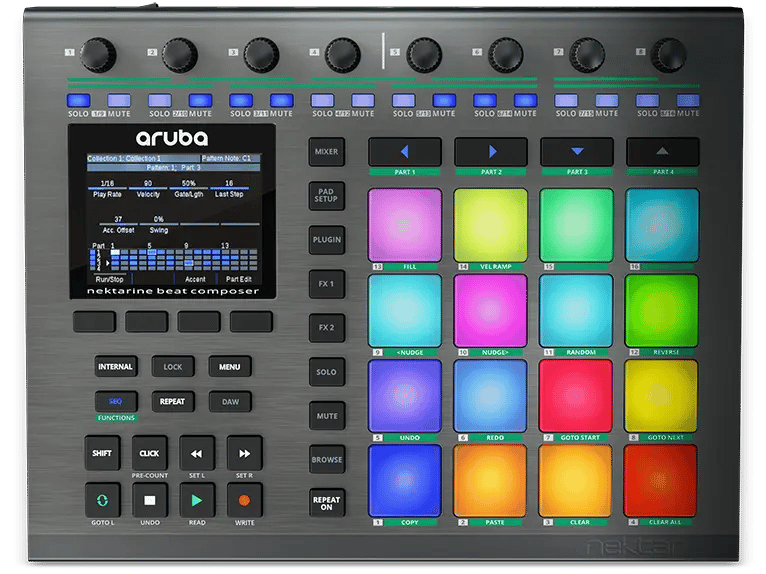Stop playback with the white square button
The height and width of the screenshot is (574, 766).
click(150, 500)
